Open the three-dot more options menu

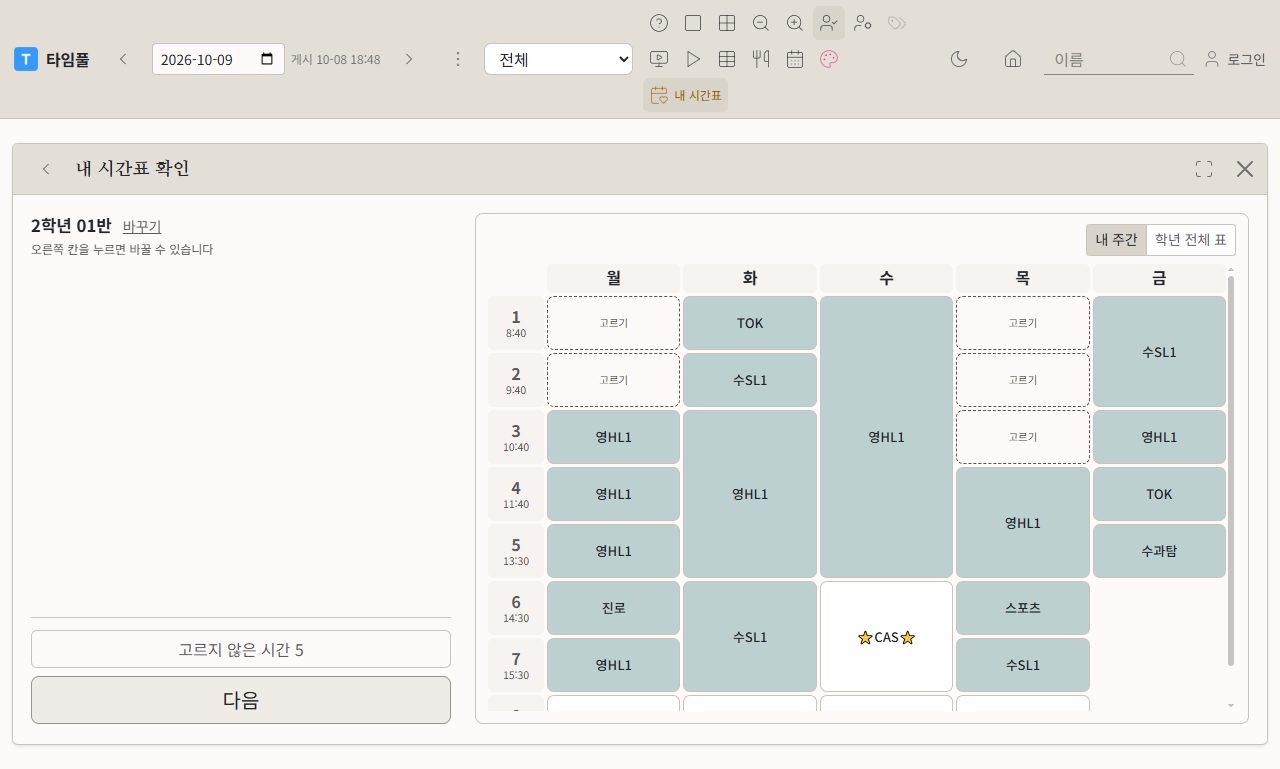click(x=458, y=59)
